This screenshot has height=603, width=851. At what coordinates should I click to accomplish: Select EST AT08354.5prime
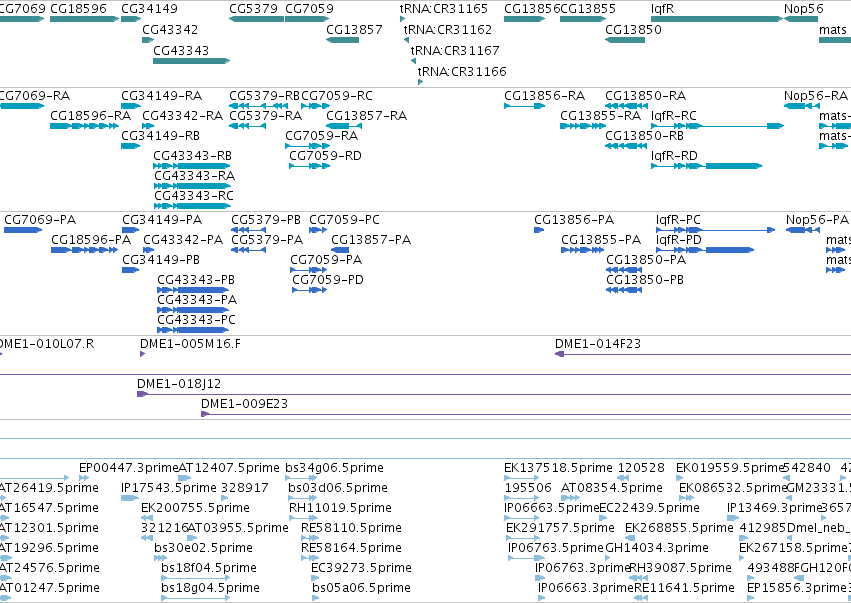(612, 488)
